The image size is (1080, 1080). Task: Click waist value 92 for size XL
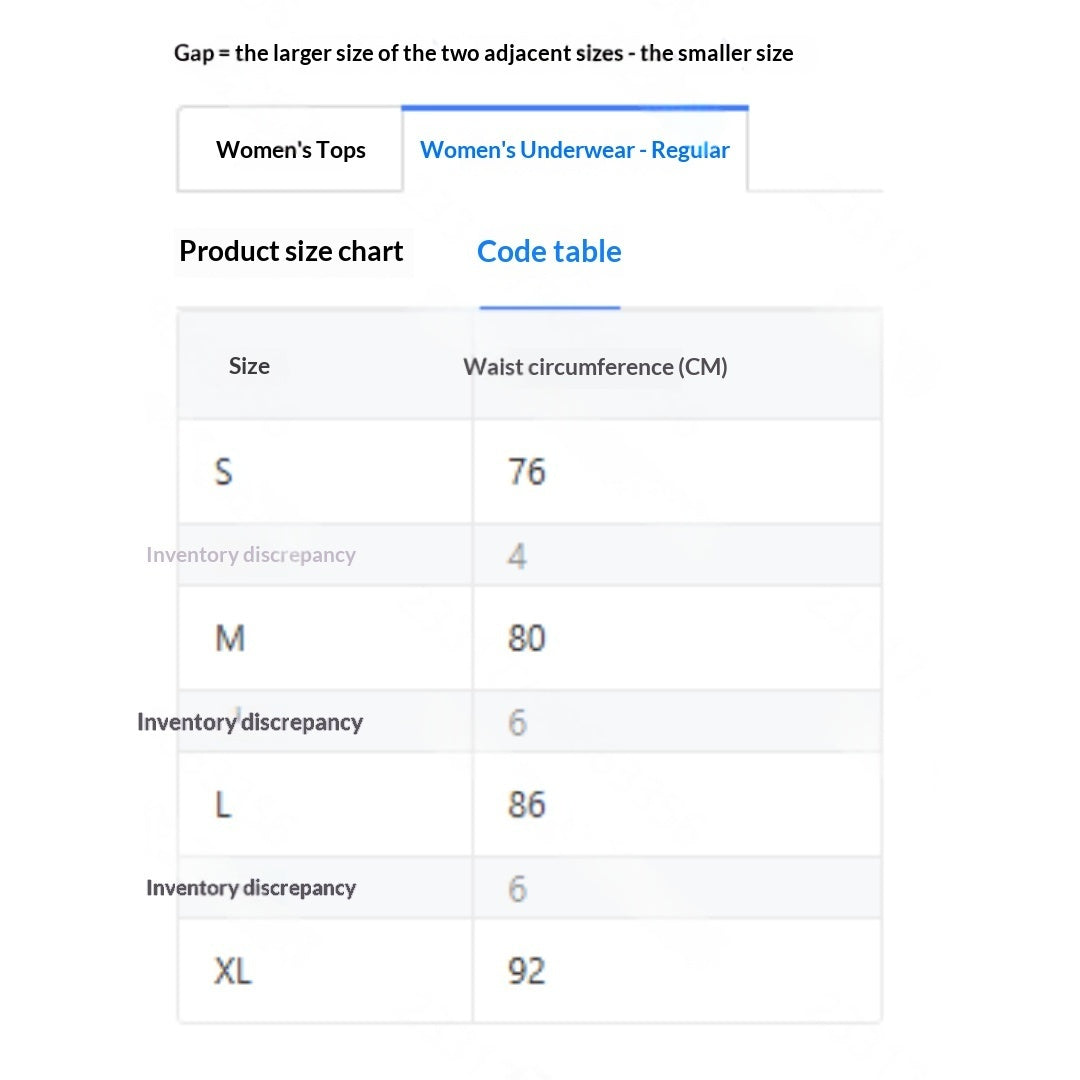click(x=527, y=970)
